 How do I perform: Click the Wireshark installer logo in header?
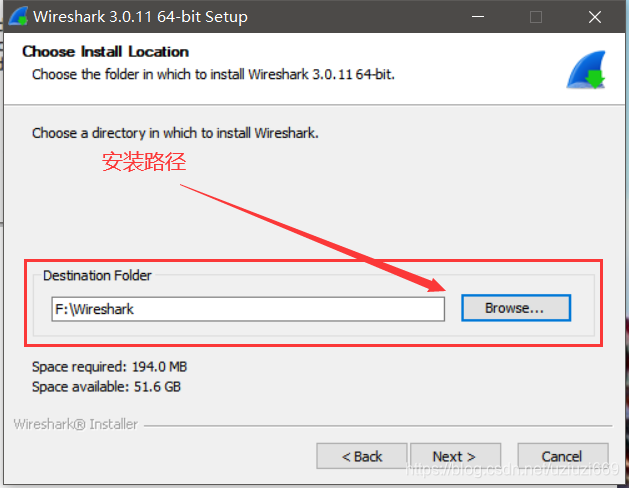pos(586,69)
